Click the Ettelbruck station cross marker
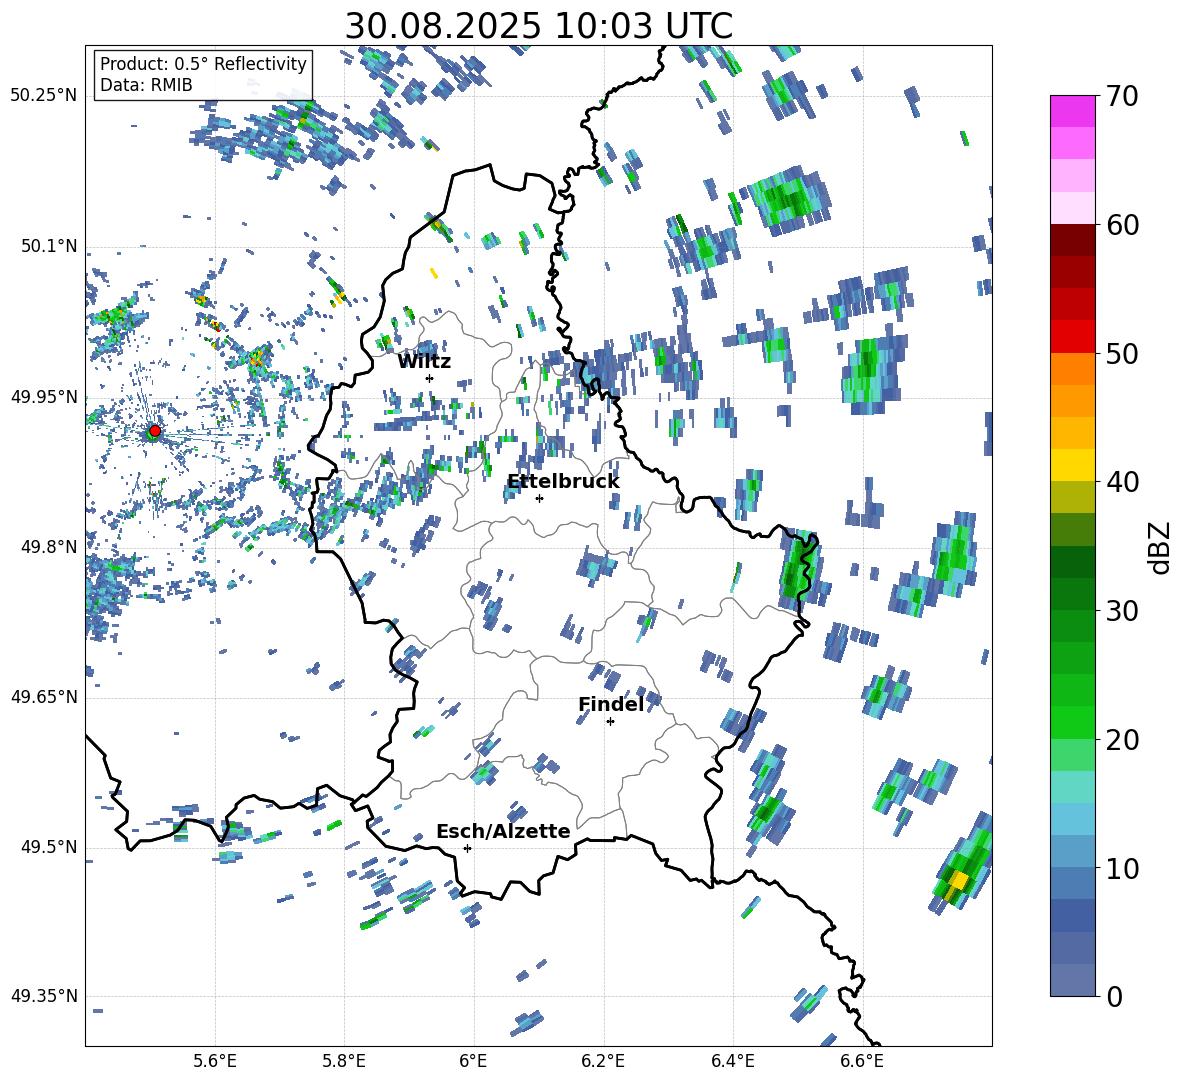Viewport: 1184px width, 1081px height. pyautogui.click(x=539, y=498)
